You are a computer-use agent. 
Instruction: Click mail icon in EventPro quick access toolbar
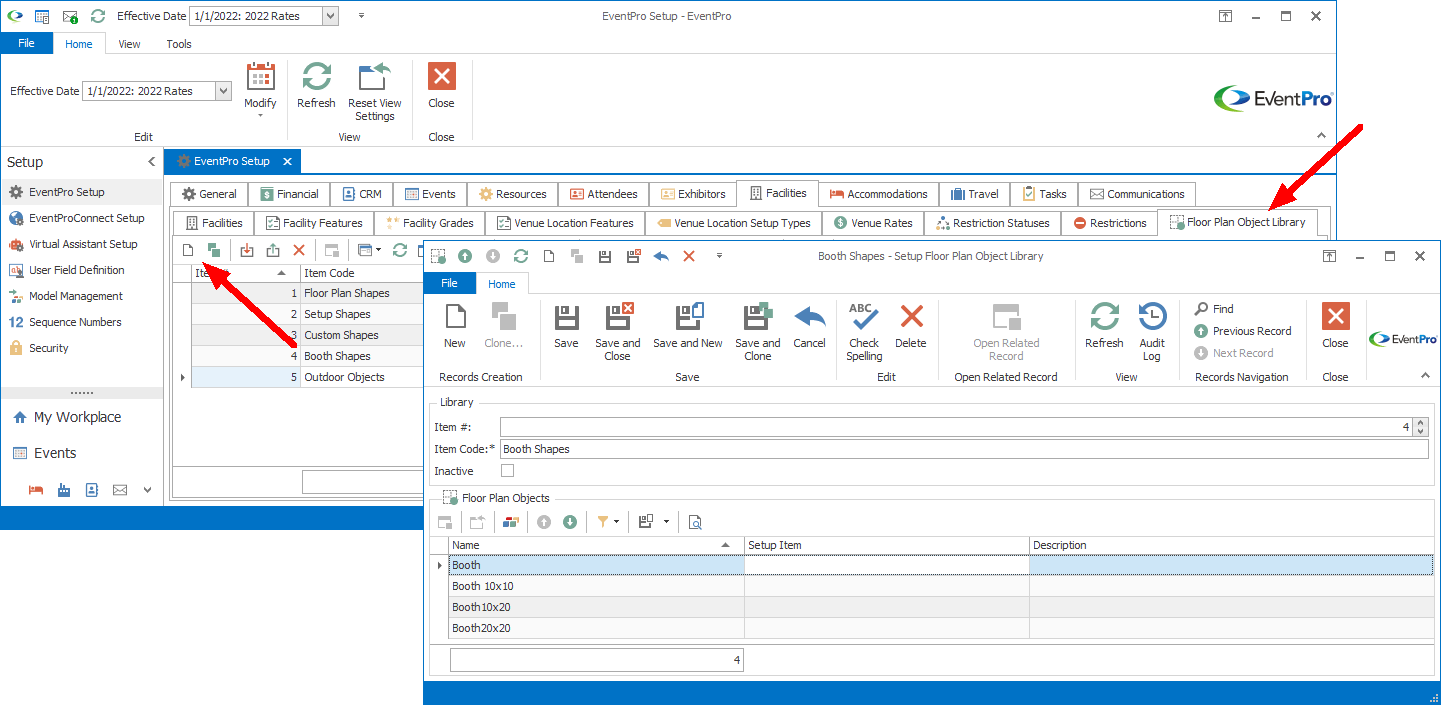click(70, 16)
